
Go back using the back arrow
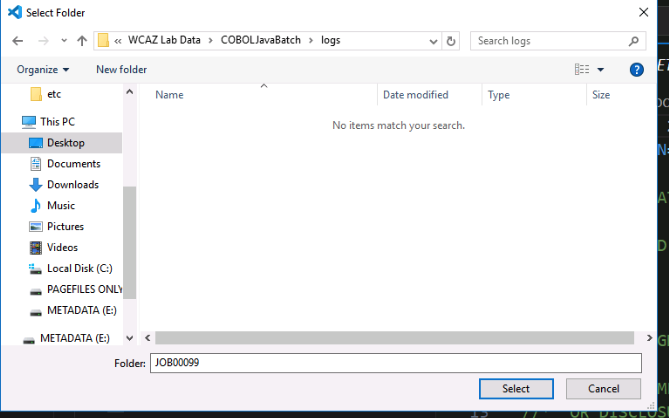[x=17, y=41]
